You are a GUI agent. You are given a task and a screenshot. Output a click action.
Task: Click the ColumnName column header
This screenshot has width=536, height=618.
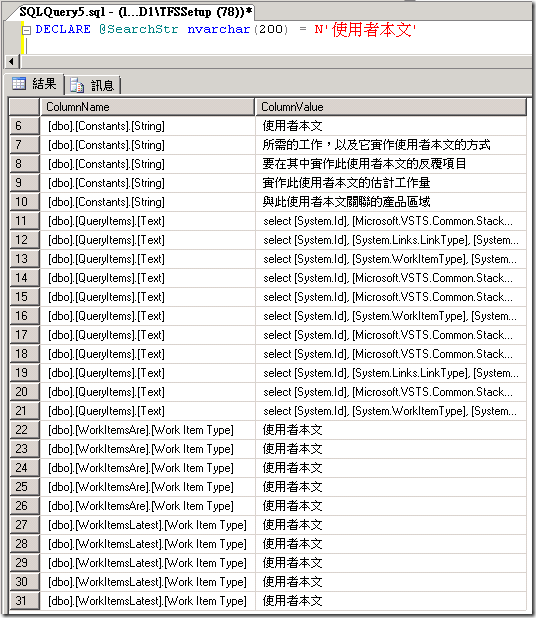147,107
